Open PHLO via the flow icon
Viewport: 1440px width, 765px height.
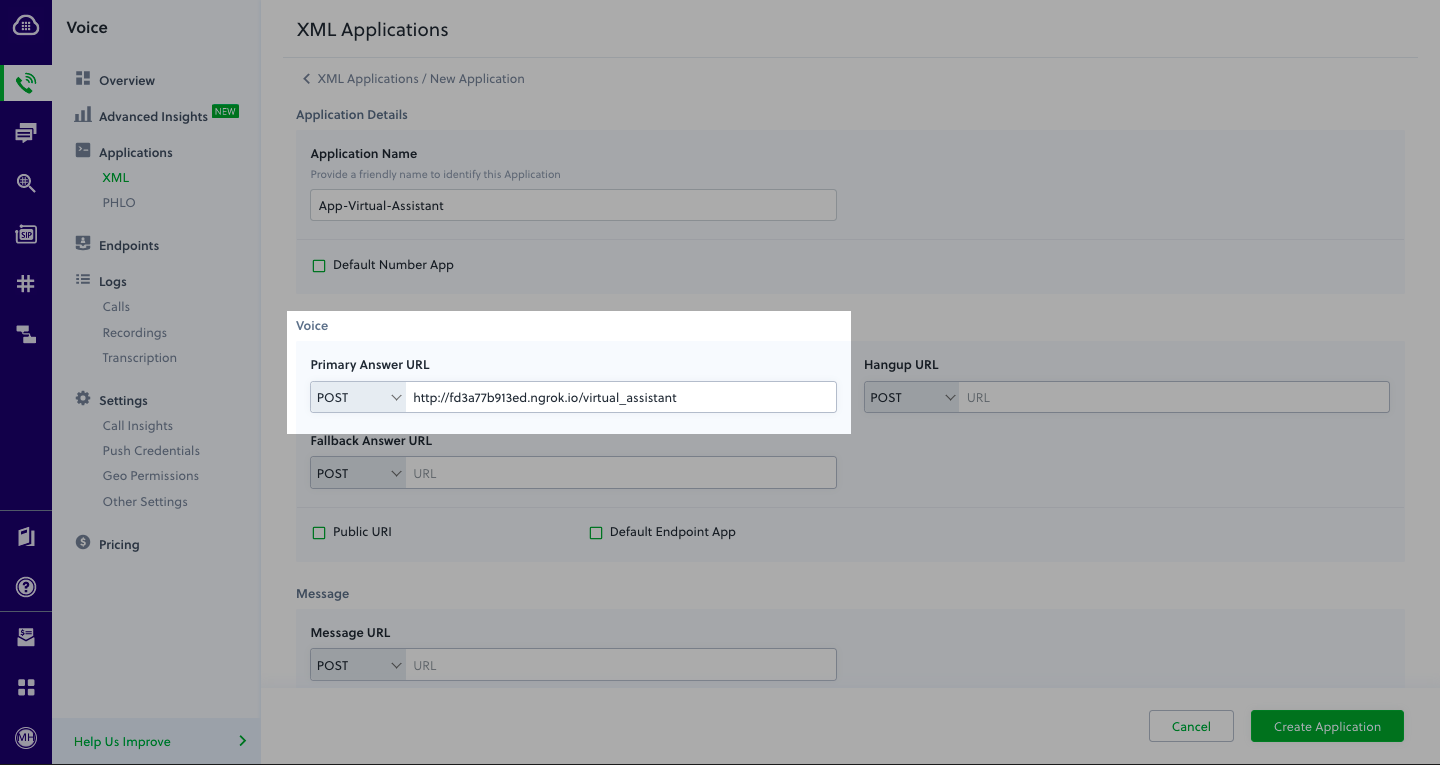(x=26, y=334)
